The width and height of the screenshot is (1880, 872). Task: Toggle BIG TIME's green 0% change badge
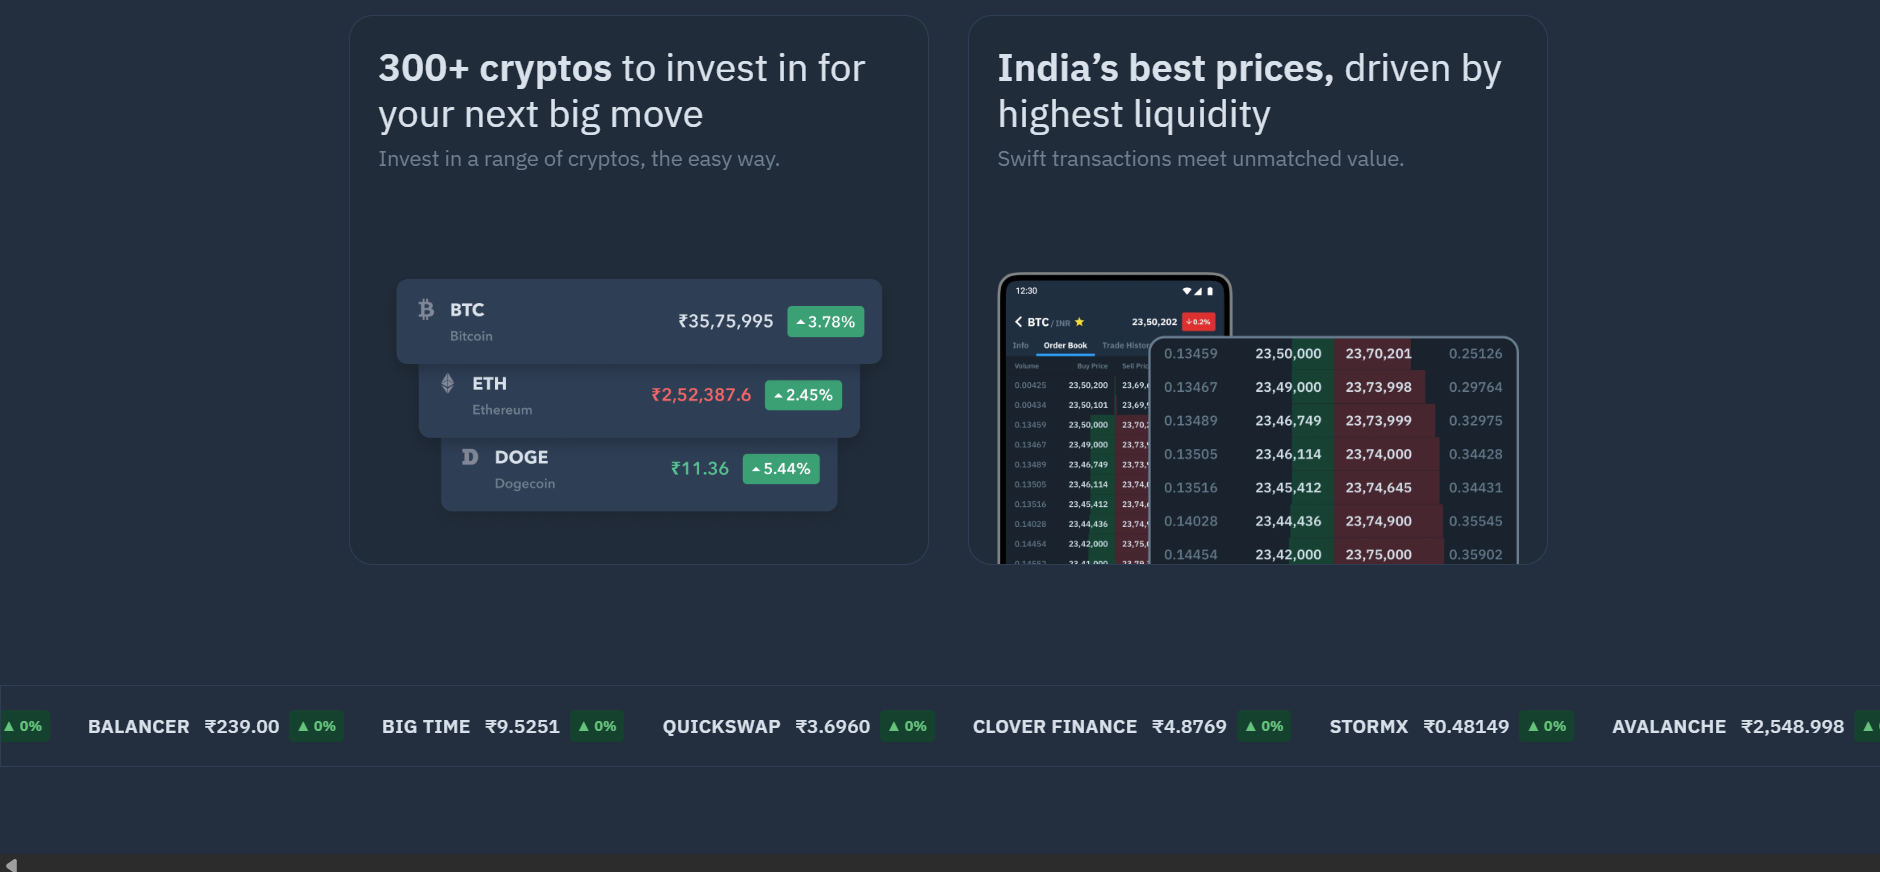pyautogui.click(x=597, y=726)
